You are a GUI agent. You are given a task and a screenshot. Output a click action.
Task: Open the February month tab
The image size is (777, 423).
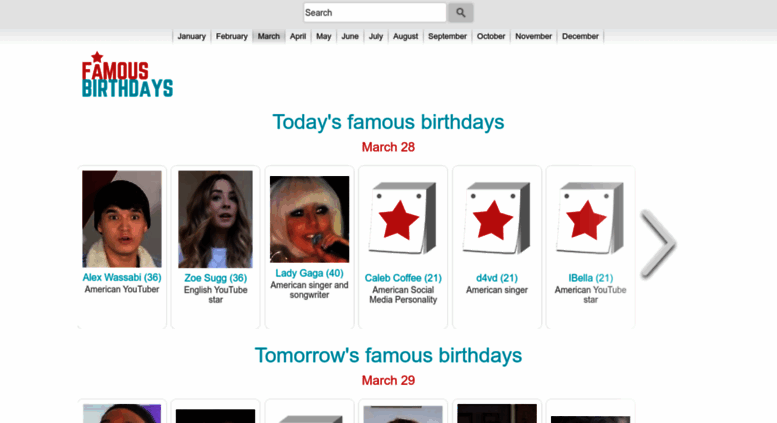click(231, 36)
